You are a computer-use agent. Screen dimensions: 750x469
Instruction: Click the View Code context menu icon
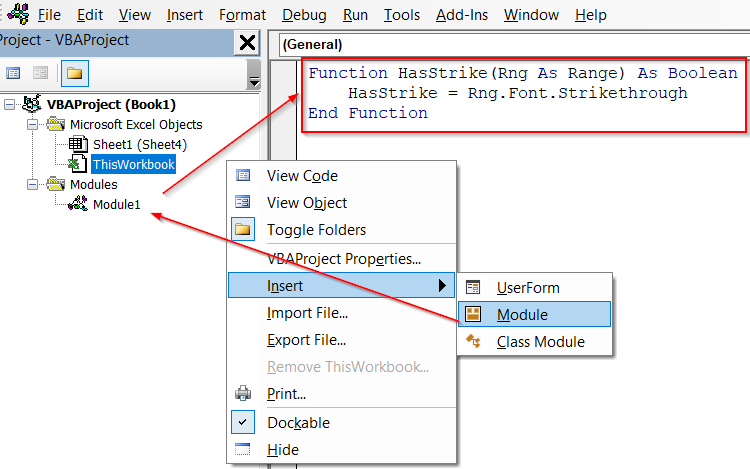[243, 175]
